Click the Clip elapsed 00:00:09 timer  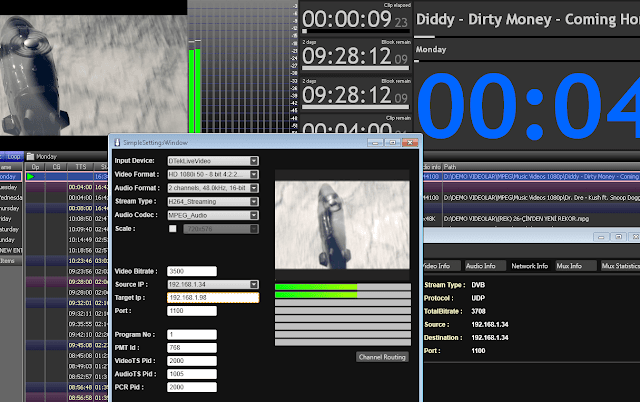pyautogui.click(x=355, y=19)
